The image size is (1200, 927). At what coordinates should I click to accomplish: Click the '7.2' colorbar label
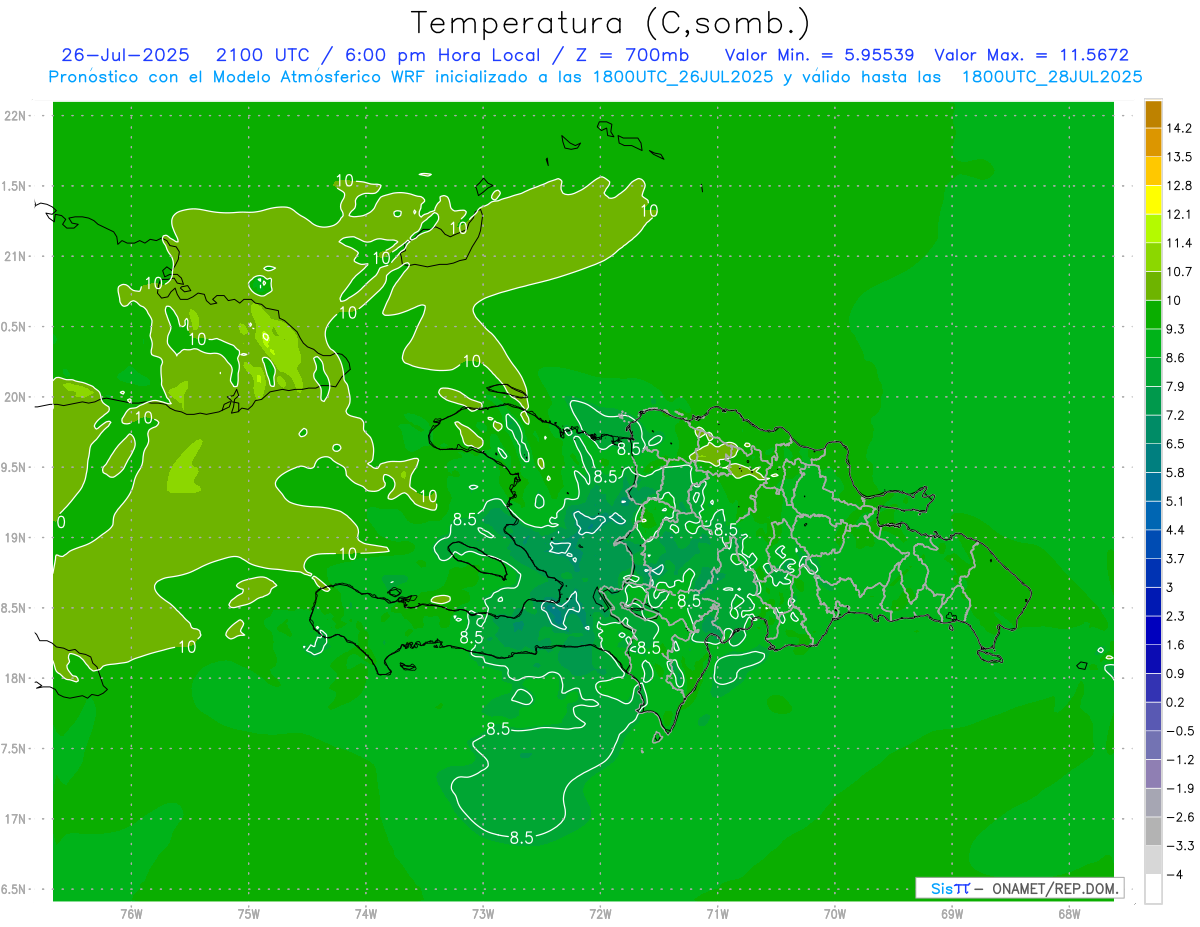click(1176, 415)
